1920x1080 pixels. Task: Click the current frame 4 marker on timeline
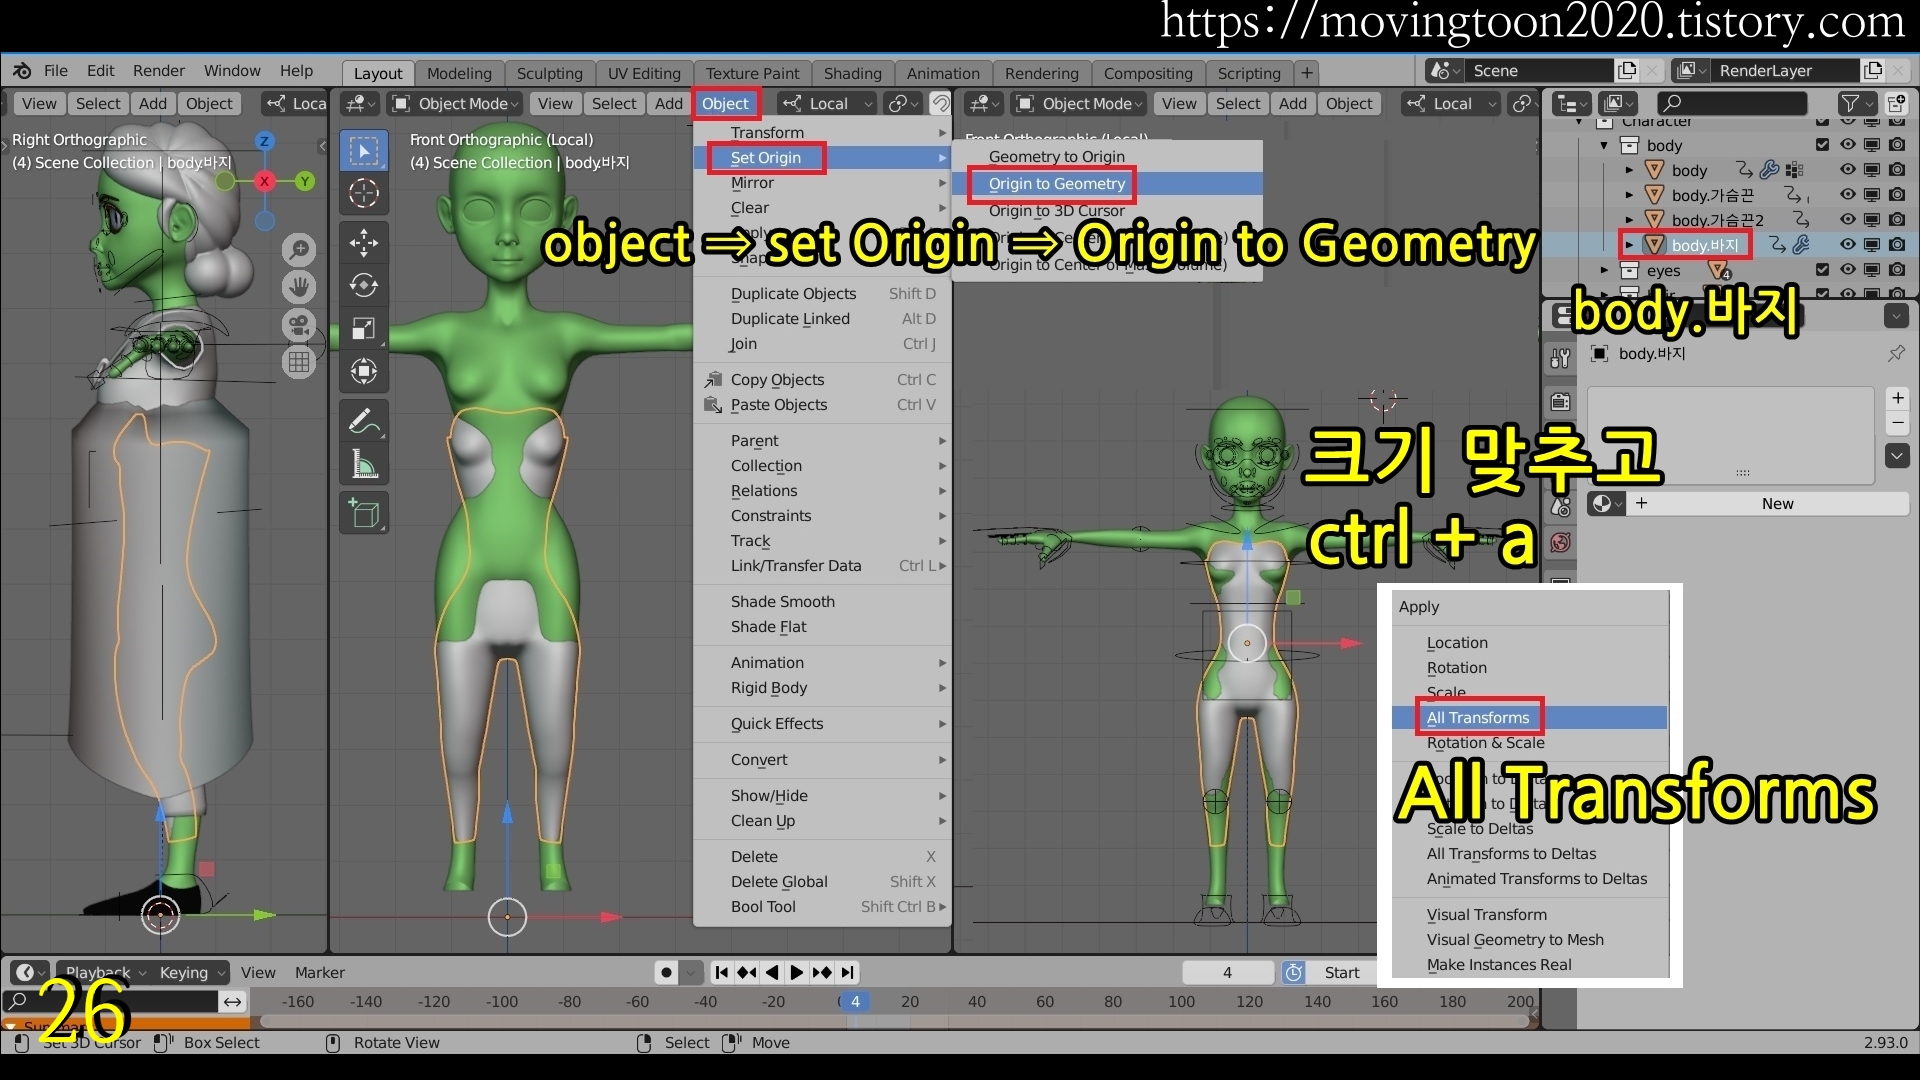tap(854, 1001)
